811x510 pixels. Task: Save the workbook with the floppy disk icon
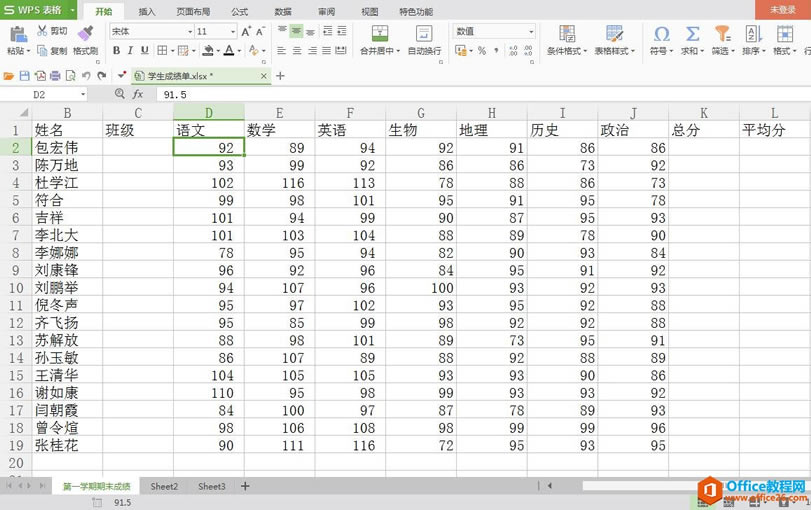click(x=24, y=76)
